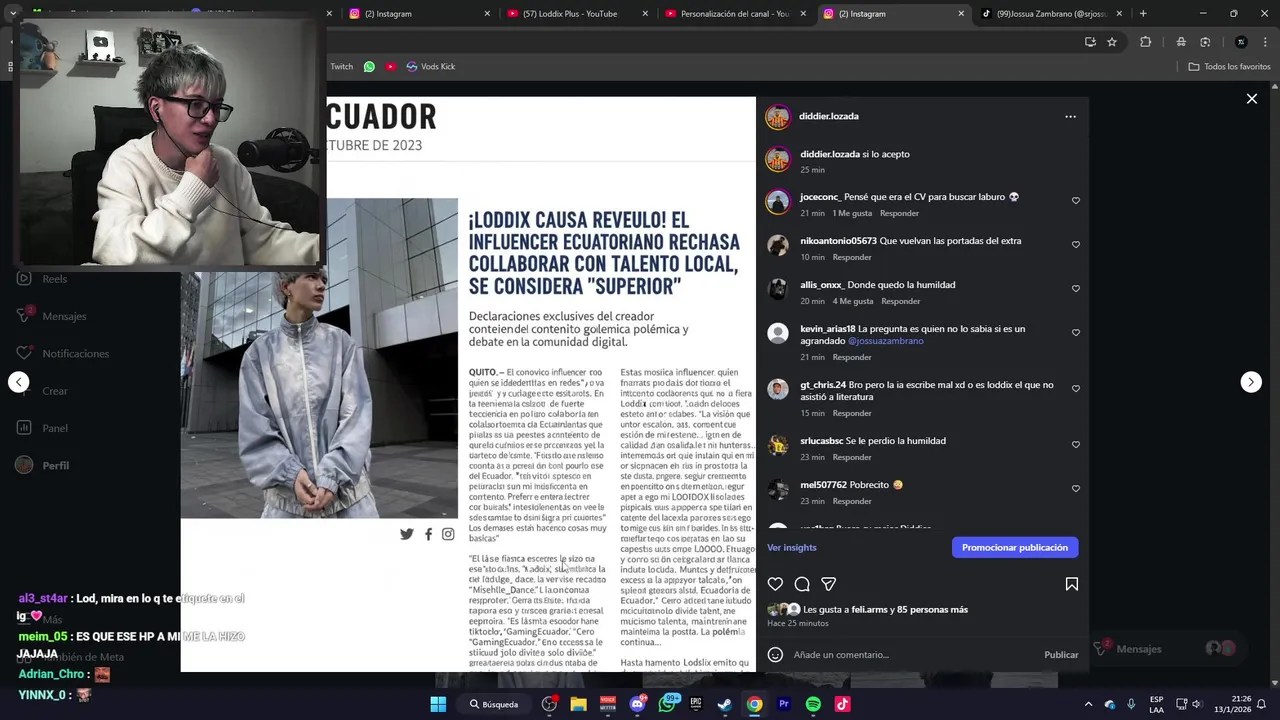
Task: Open the @jossuazambrano mention link
Action: tap(885, 341)
